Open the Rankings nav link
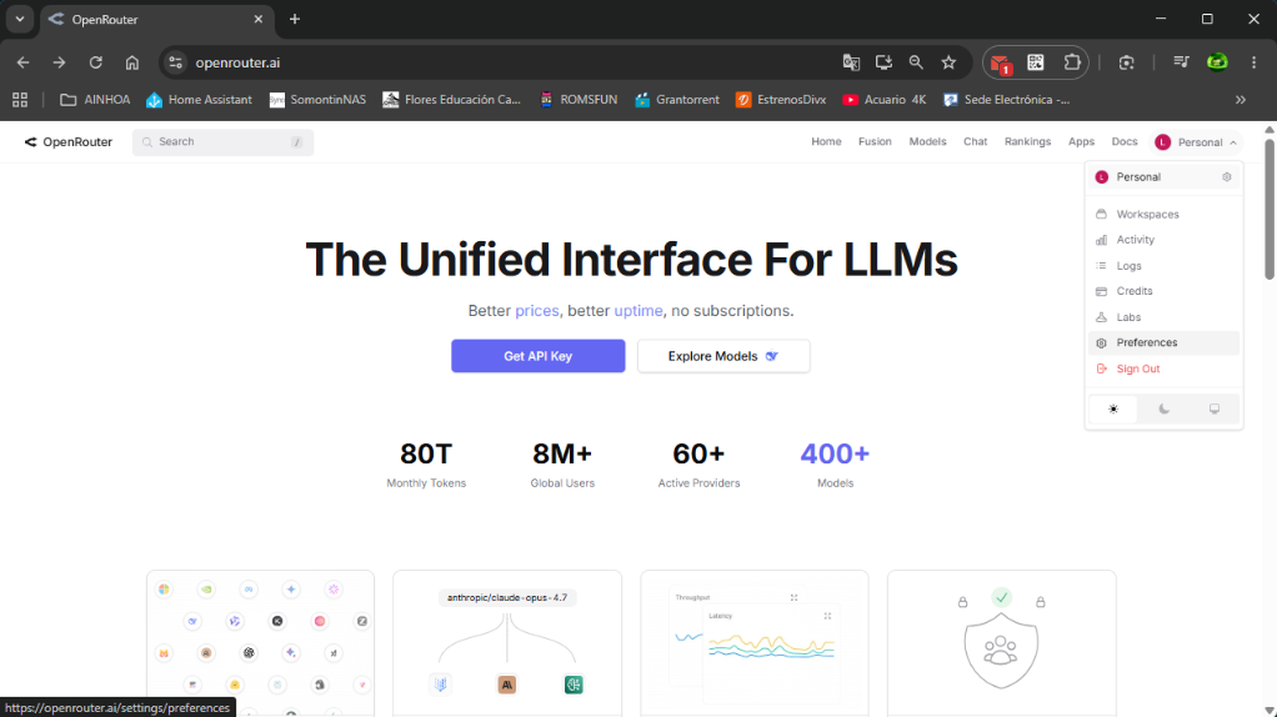 pos(1028,142)
